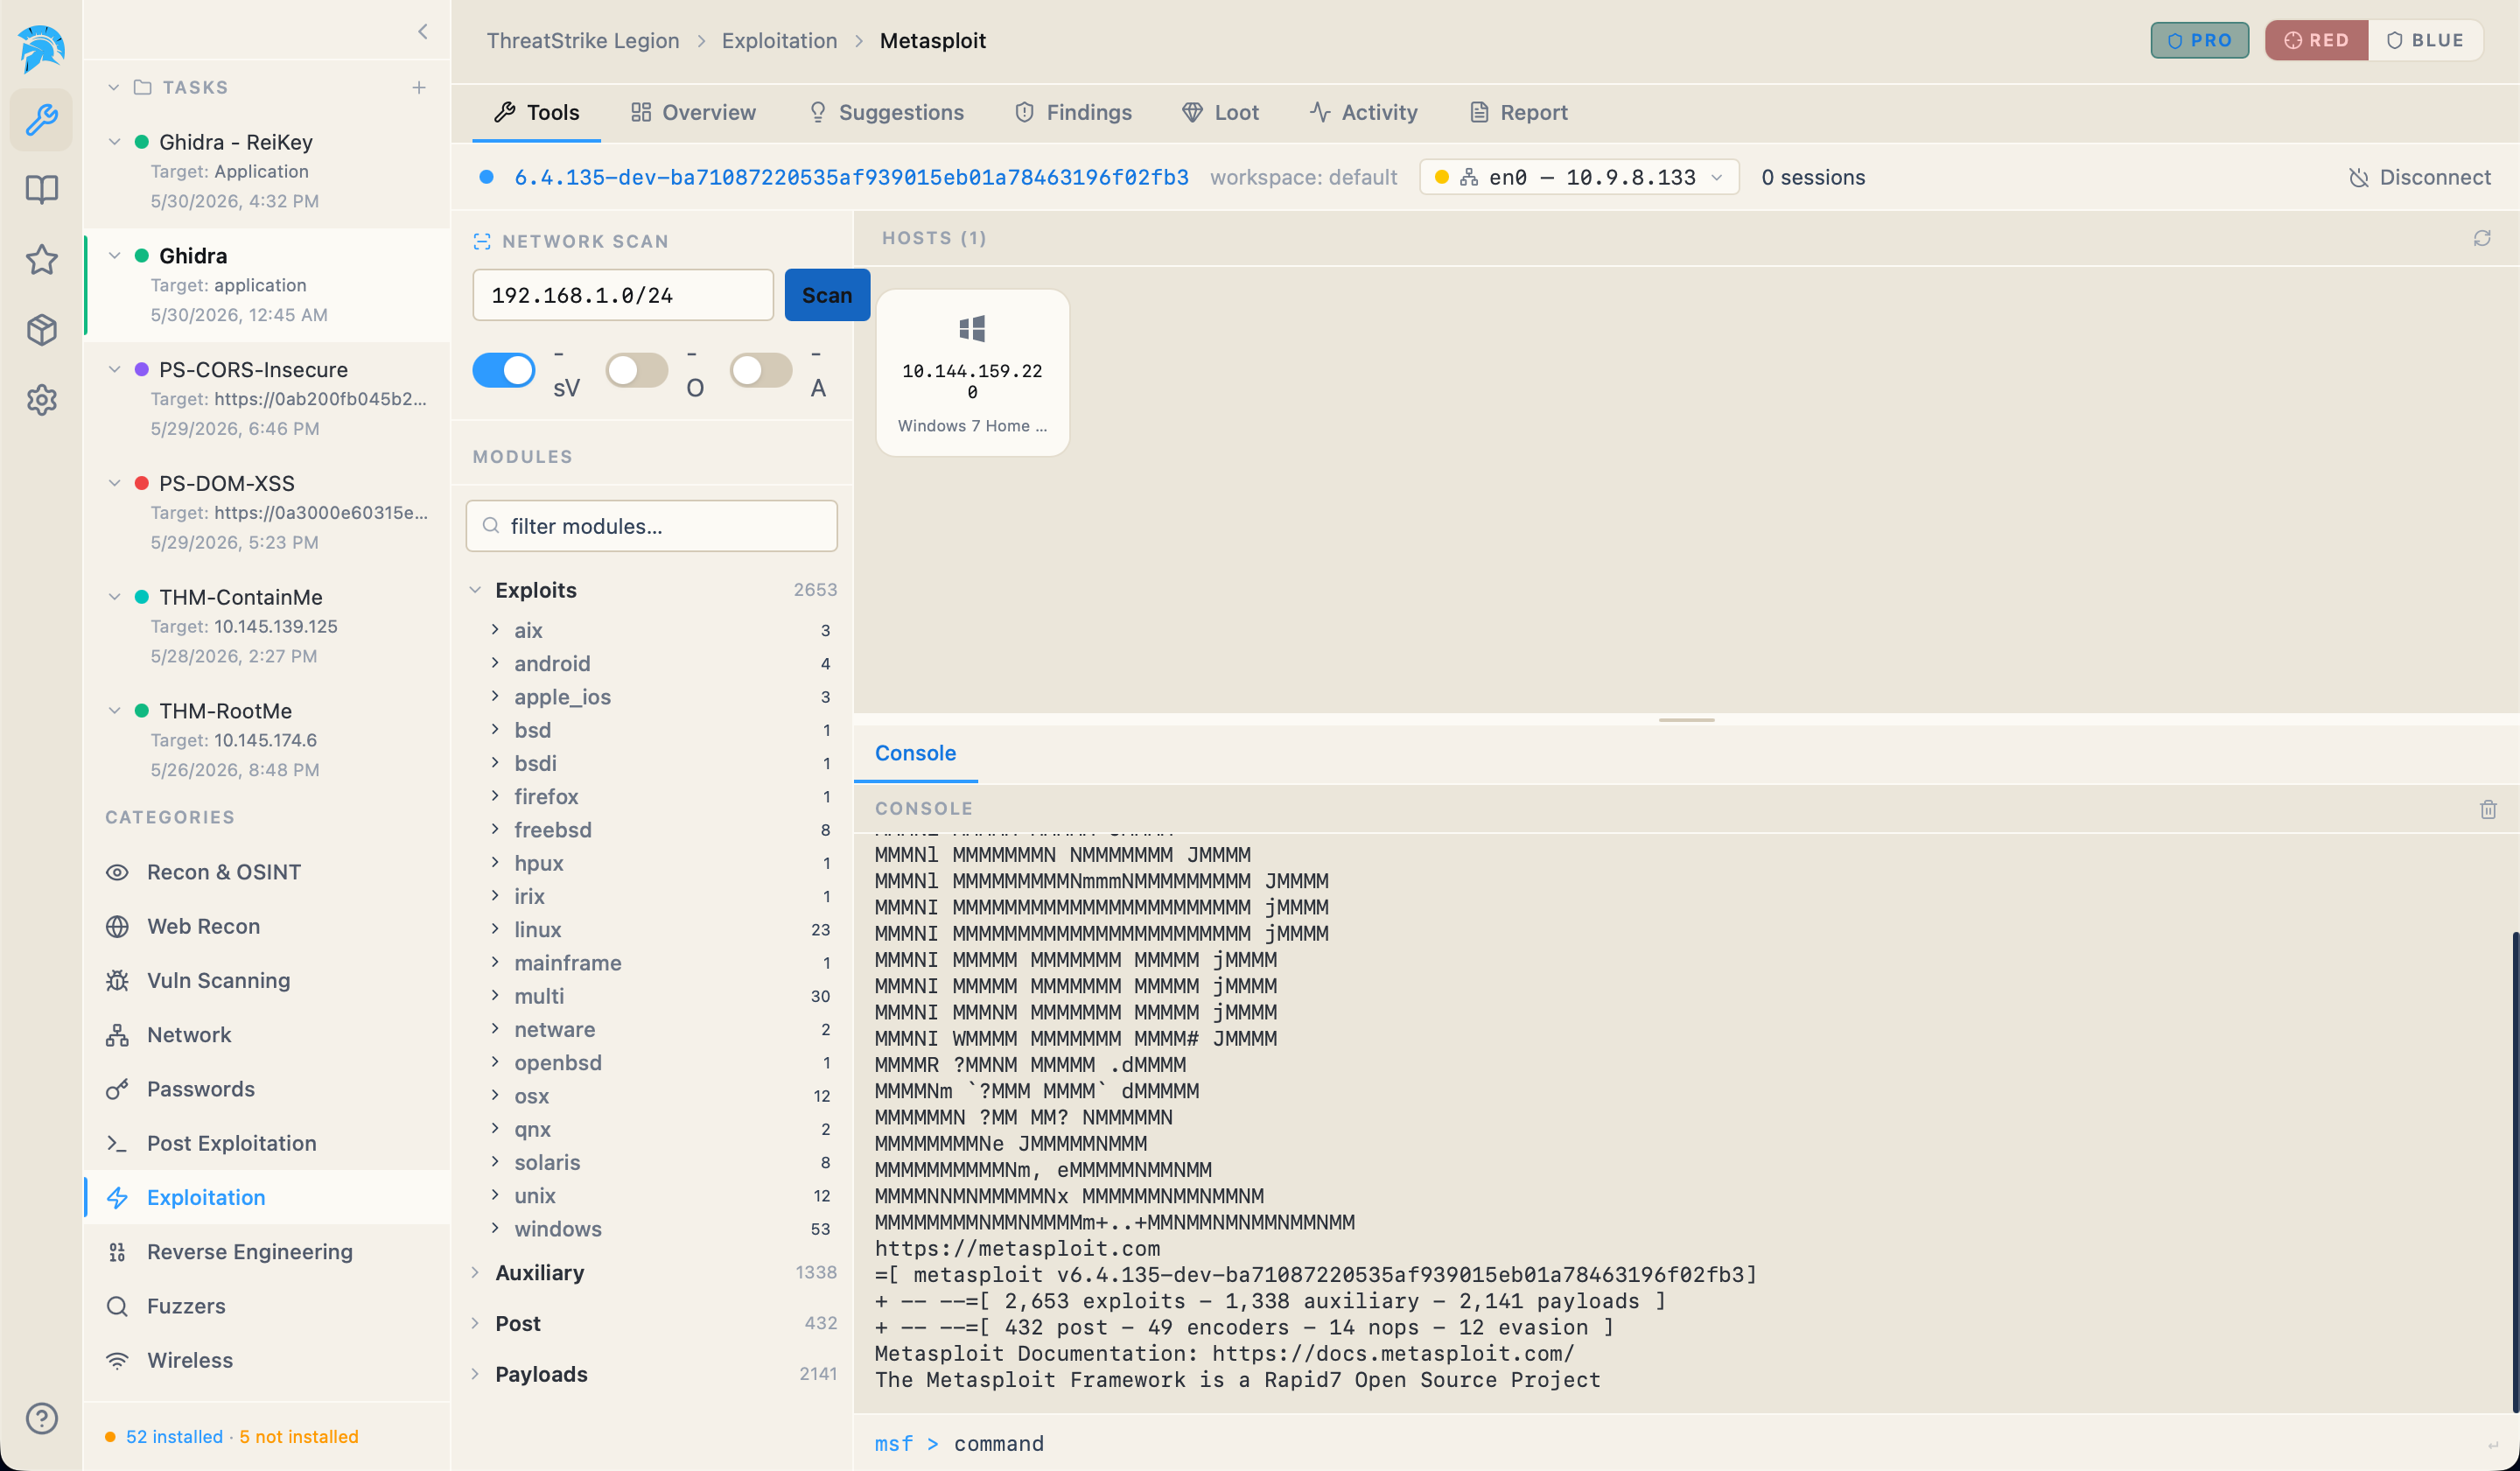This screenshot has width=2520, height=1471.
Task: Switch to the Activity tab
Action: tap(1364, 112)
